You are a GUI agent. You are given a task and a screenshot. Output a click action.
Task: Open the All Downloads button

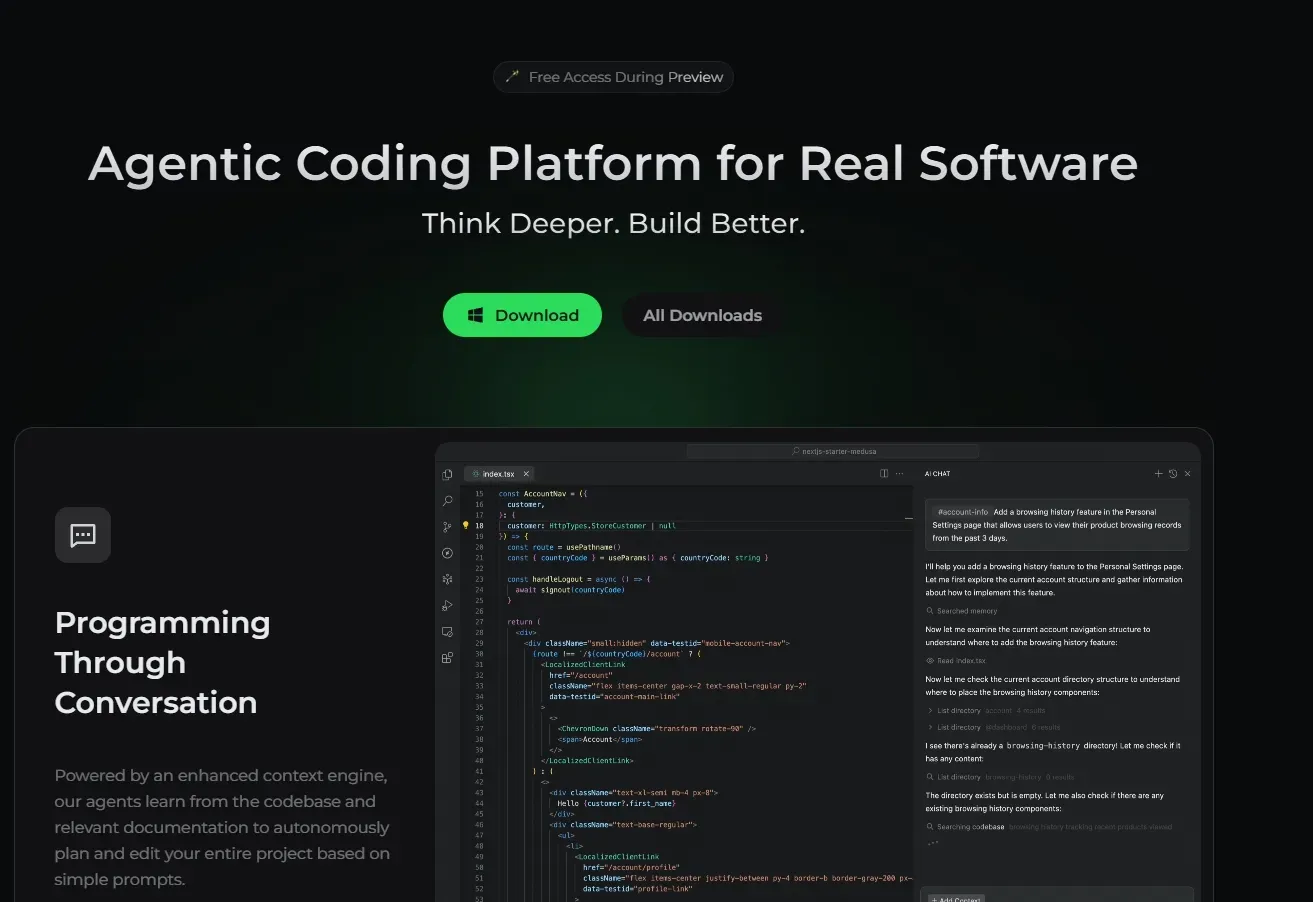[x=702, y=315]
